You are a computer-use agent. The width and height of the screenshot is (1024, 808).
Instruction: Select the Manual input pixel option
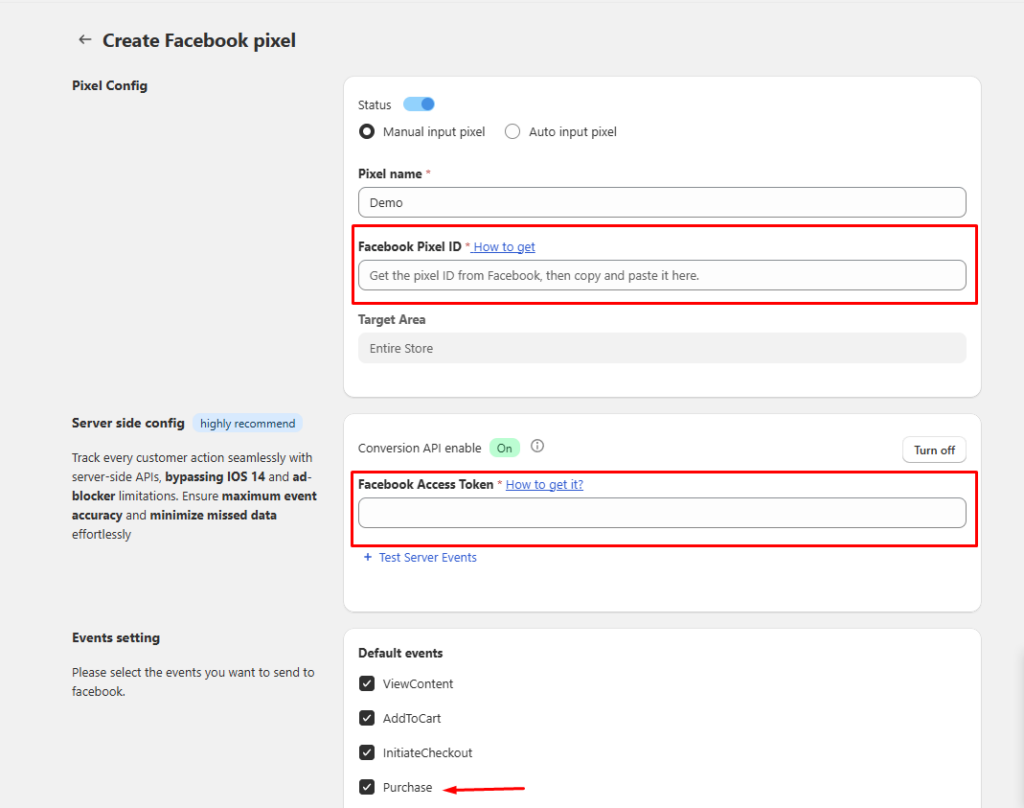tap(366, 131)
